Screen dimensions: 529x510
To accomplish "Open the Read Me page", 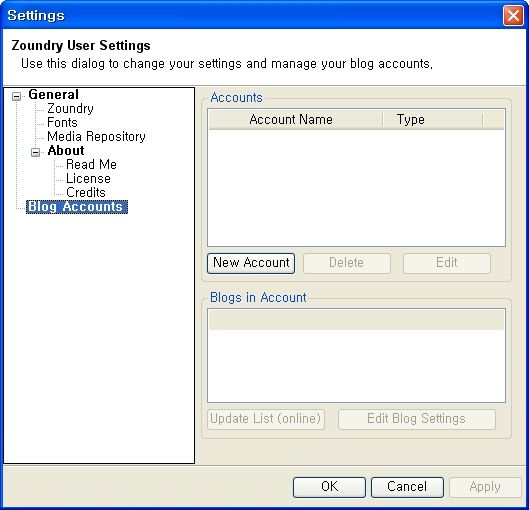I will coord(91,165).
